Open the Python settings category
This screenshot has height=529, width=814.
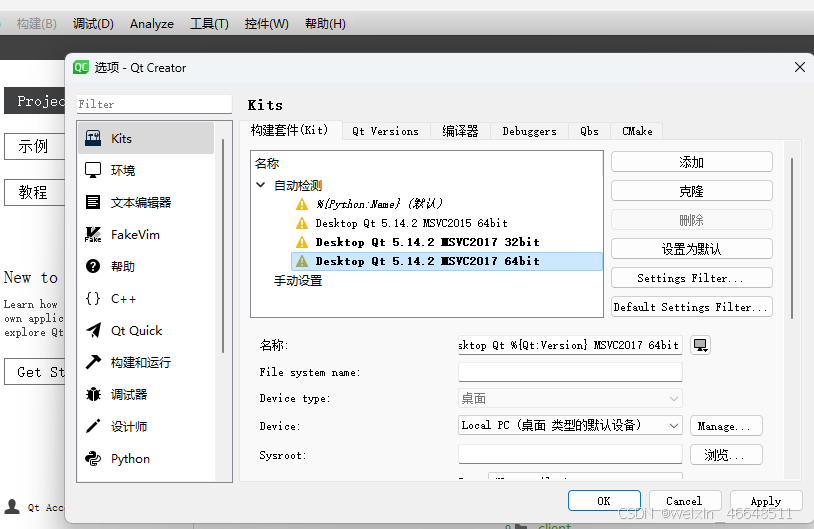pos(130,458)
